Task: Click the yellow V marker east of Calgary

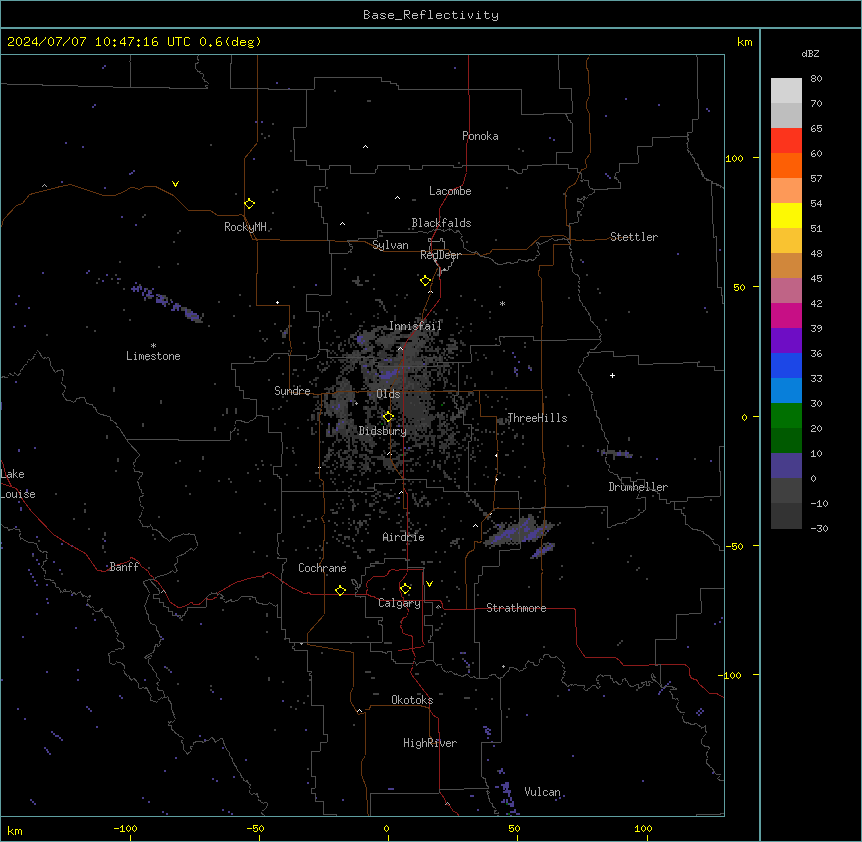Action: point(429,584)
